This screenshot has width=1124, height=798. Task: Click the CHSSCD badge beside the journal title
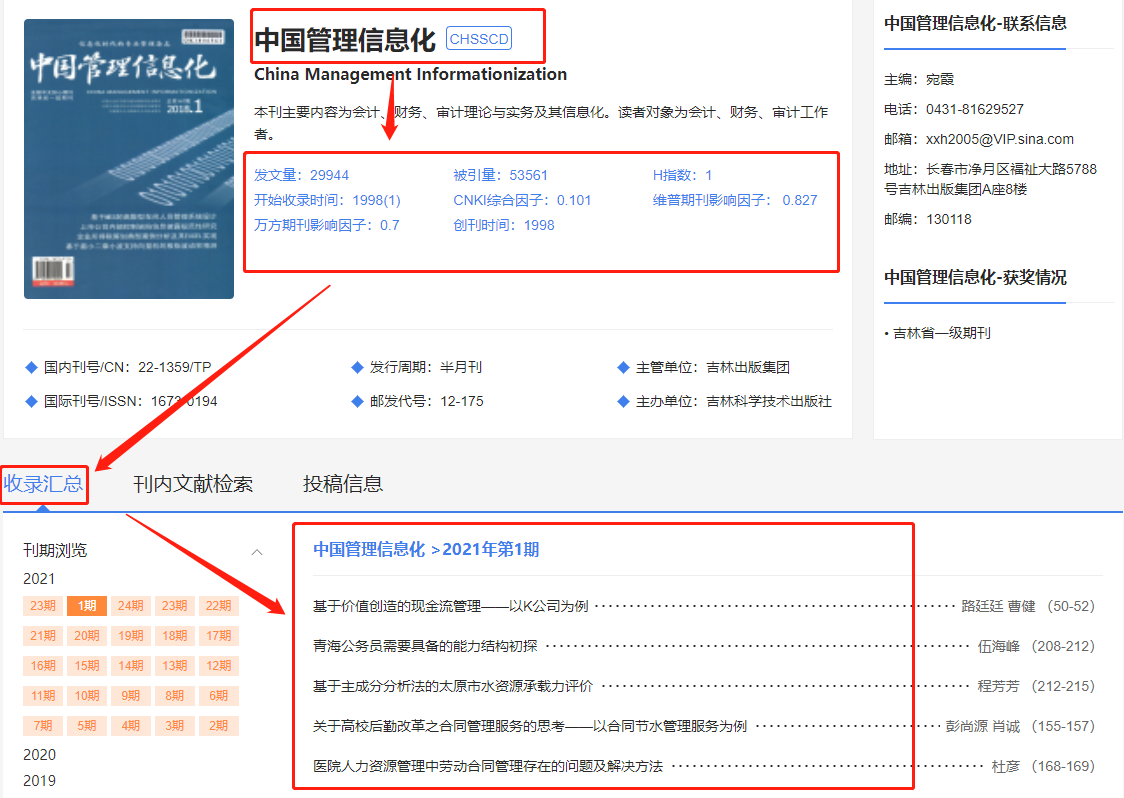coord(479,39)
